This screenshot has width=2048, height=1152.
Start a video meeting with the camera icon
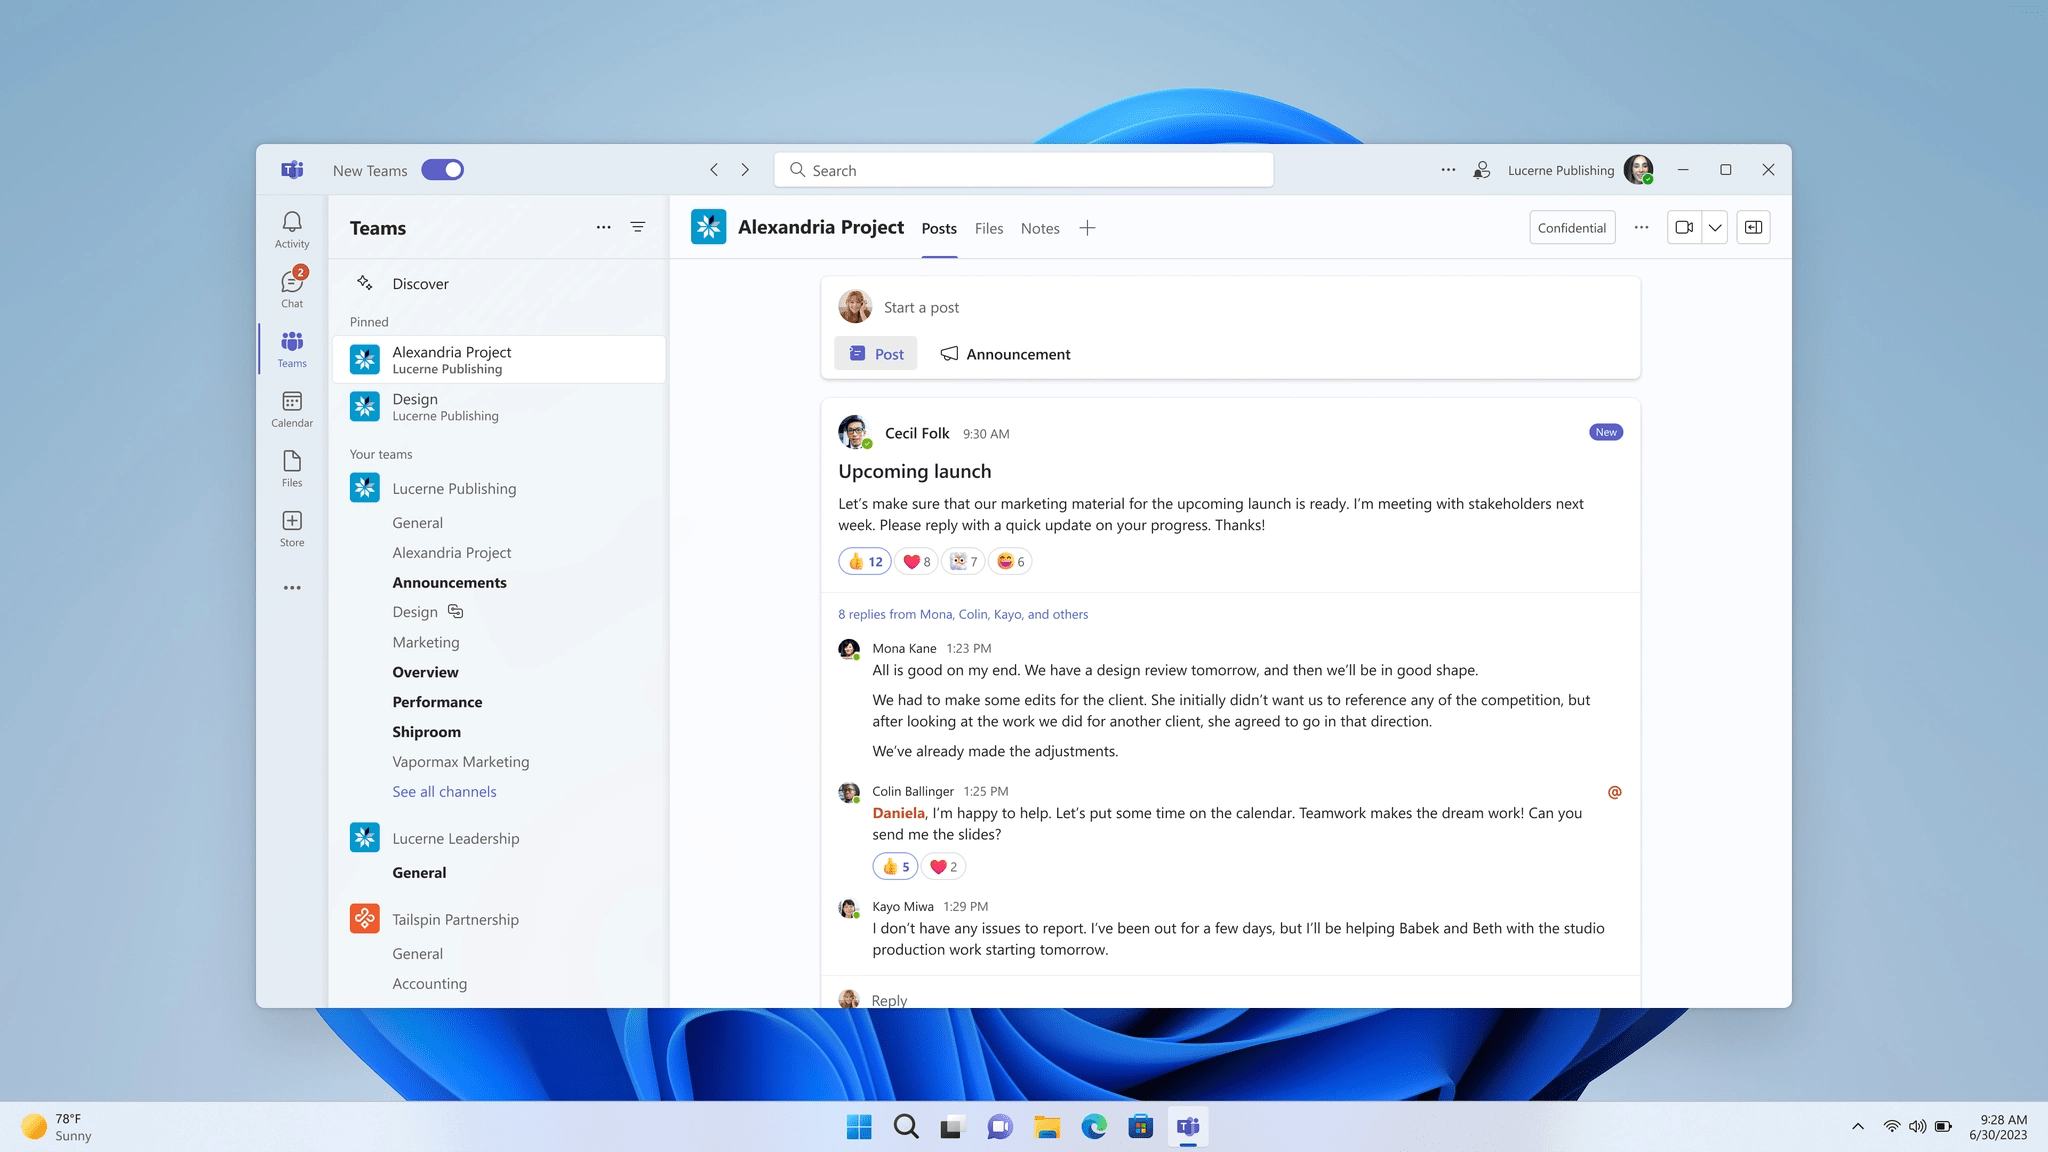[1683, 227]
